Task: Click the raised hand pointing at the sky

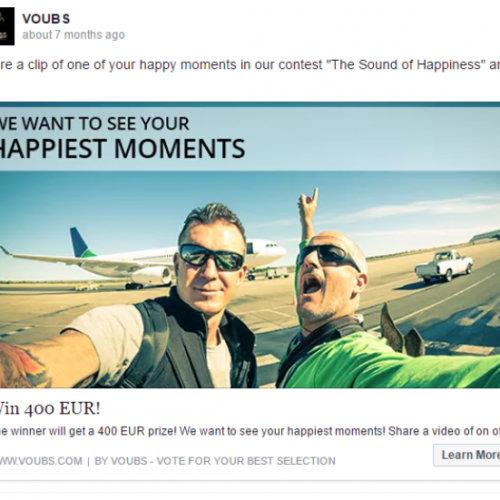Action: pos(308,205)
